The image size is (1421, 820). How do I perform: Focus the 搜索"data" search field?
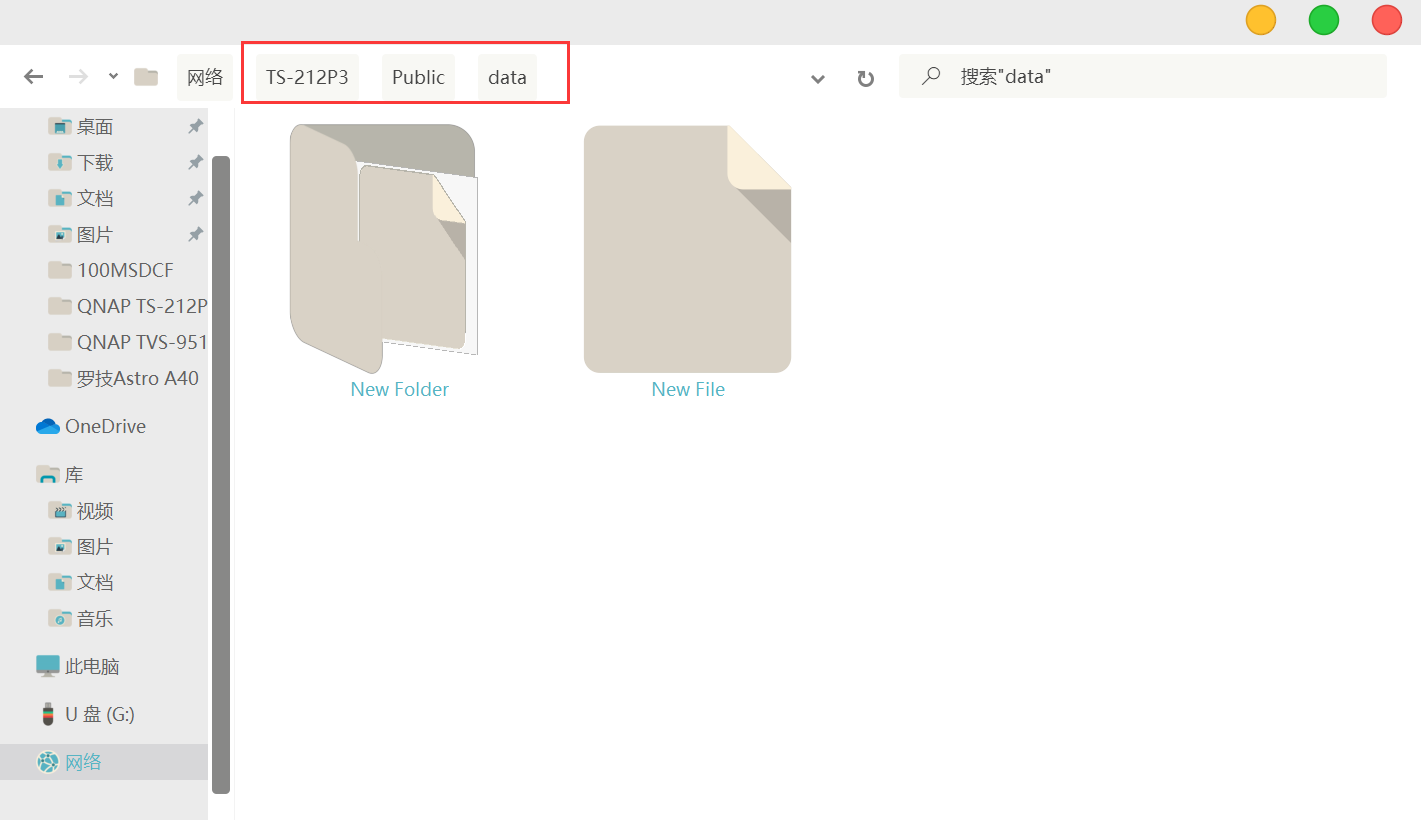point(1142,76)
